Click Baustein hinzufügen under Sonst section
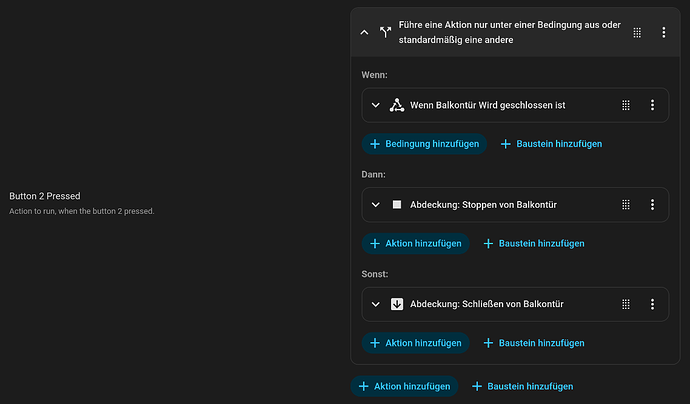 (533, 343)
